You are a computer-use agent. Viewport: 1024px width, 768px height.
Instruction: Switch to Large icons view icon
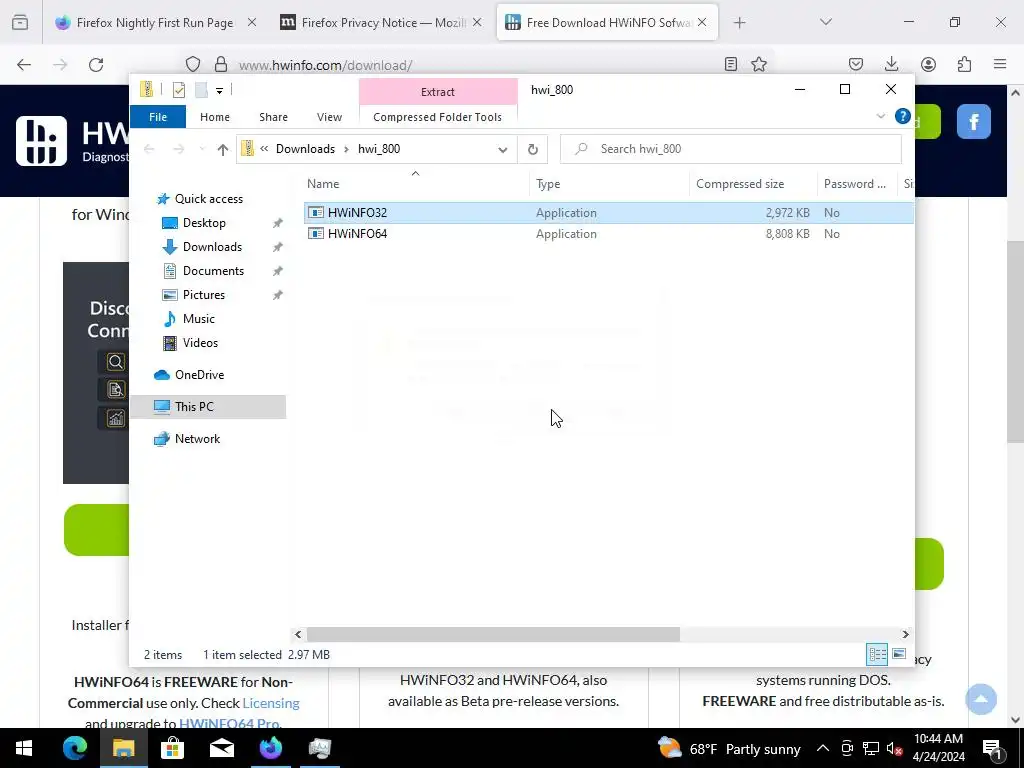[x=899, y=654]
